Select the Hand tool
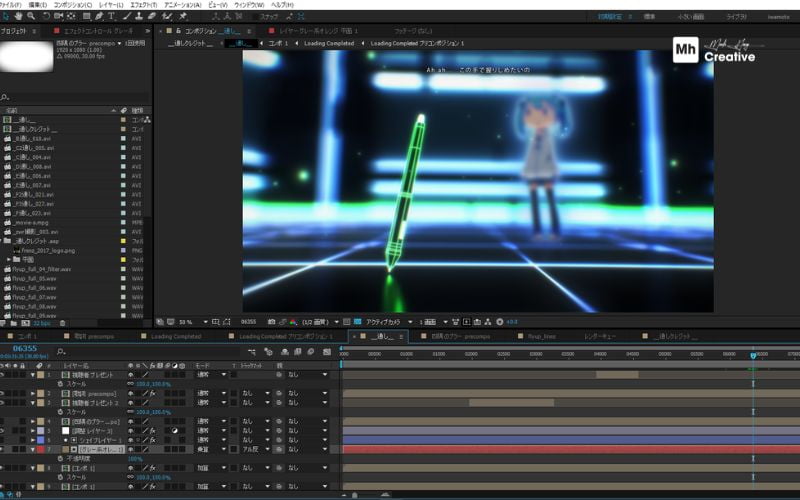 (x=18, y=16)
